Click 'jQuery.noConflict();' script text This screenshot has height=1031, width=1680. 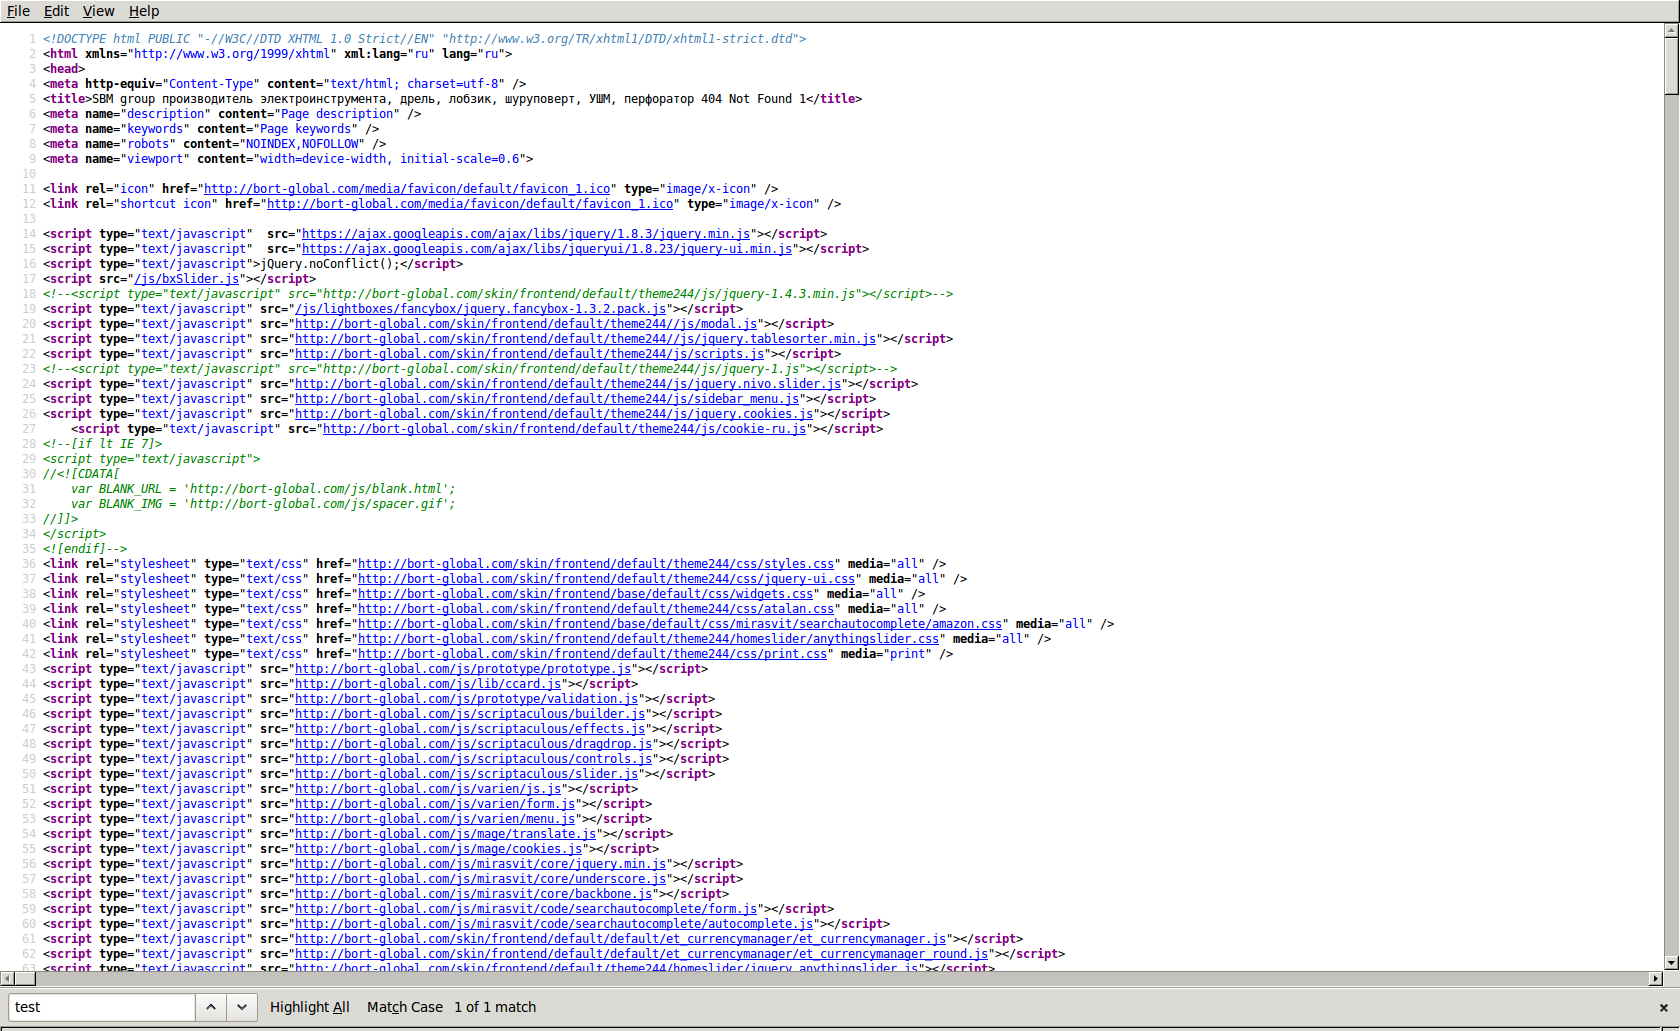330,264
